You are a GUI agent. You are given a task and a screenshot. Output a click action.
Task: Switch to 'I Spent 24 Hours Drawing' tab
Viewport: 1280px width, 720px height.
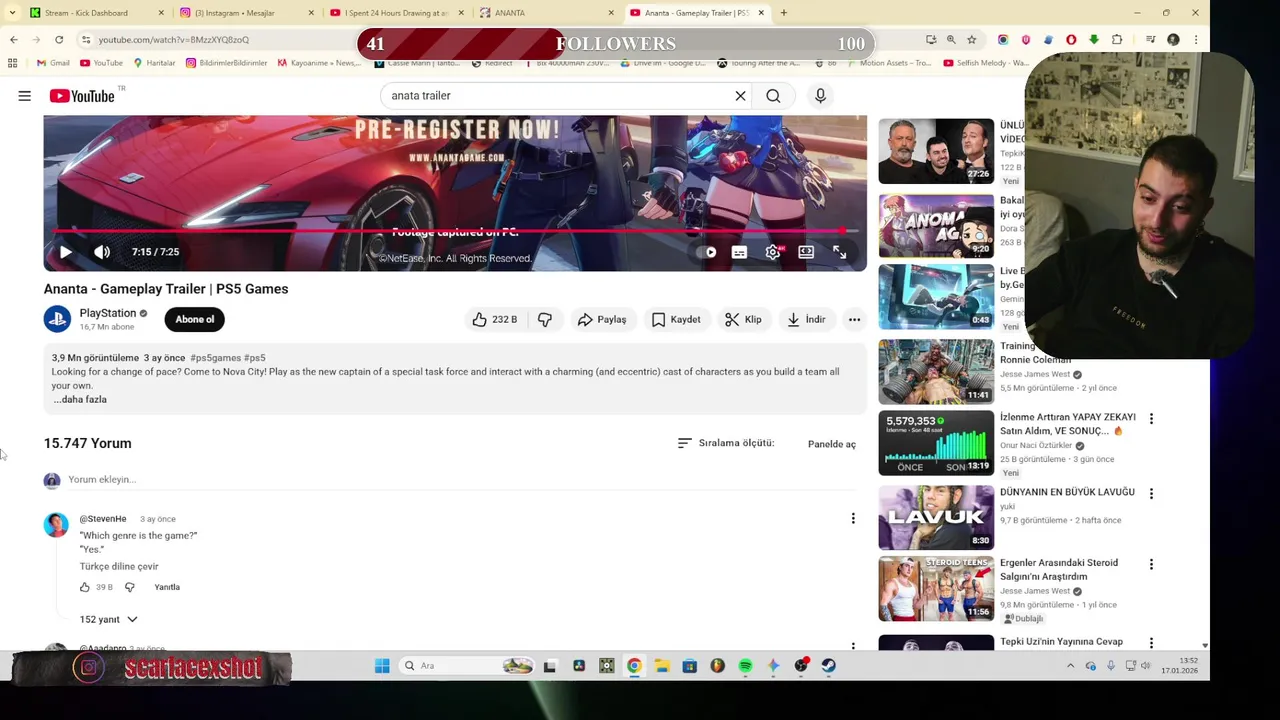pos(396,13)
